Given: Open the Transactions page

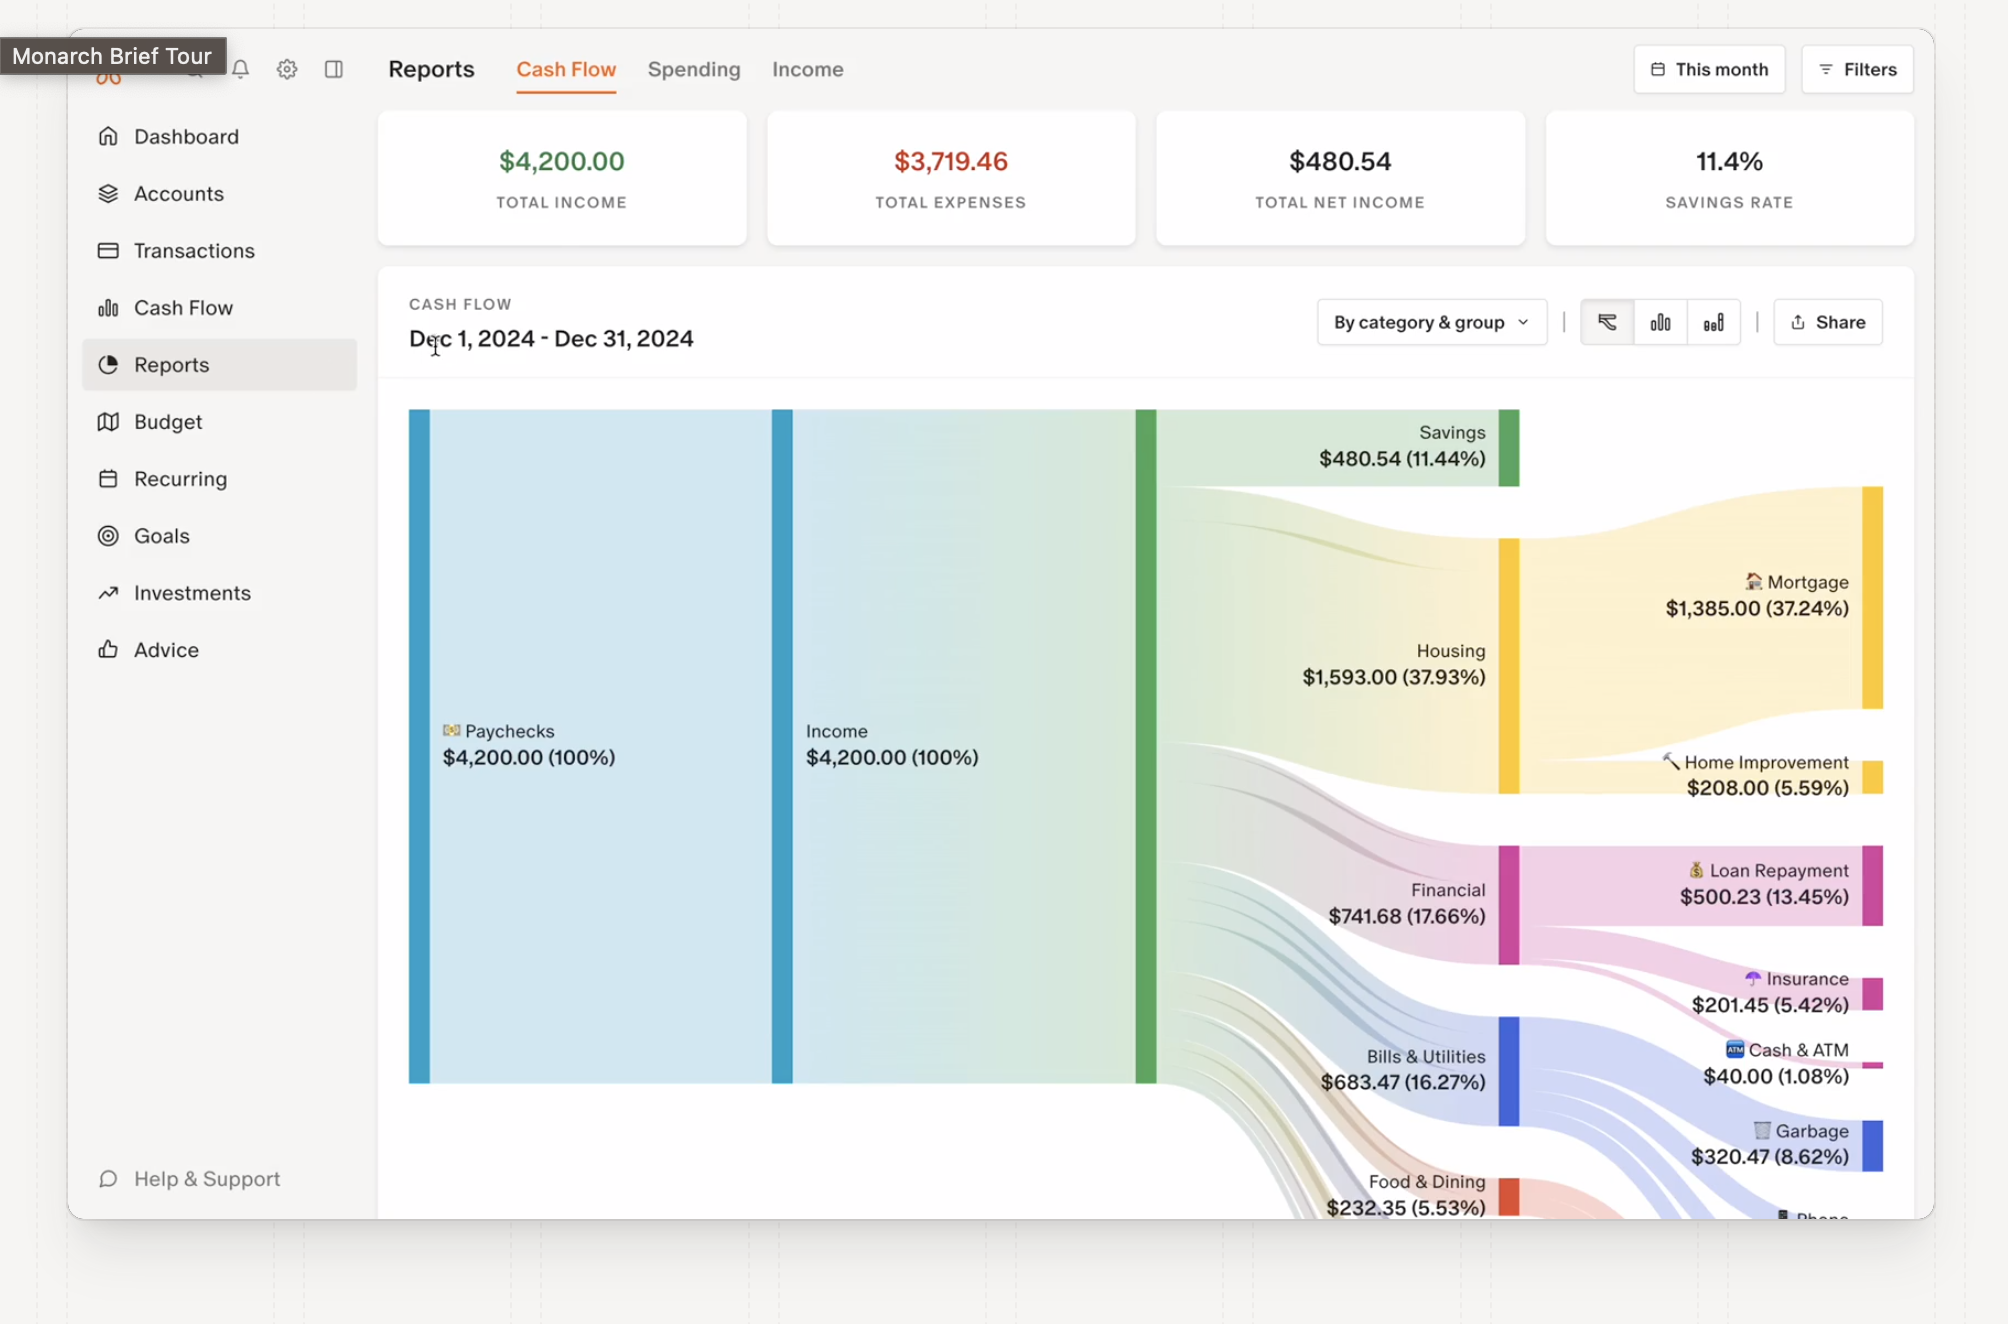Looking at the screenshot, I should tap(194, 250).
